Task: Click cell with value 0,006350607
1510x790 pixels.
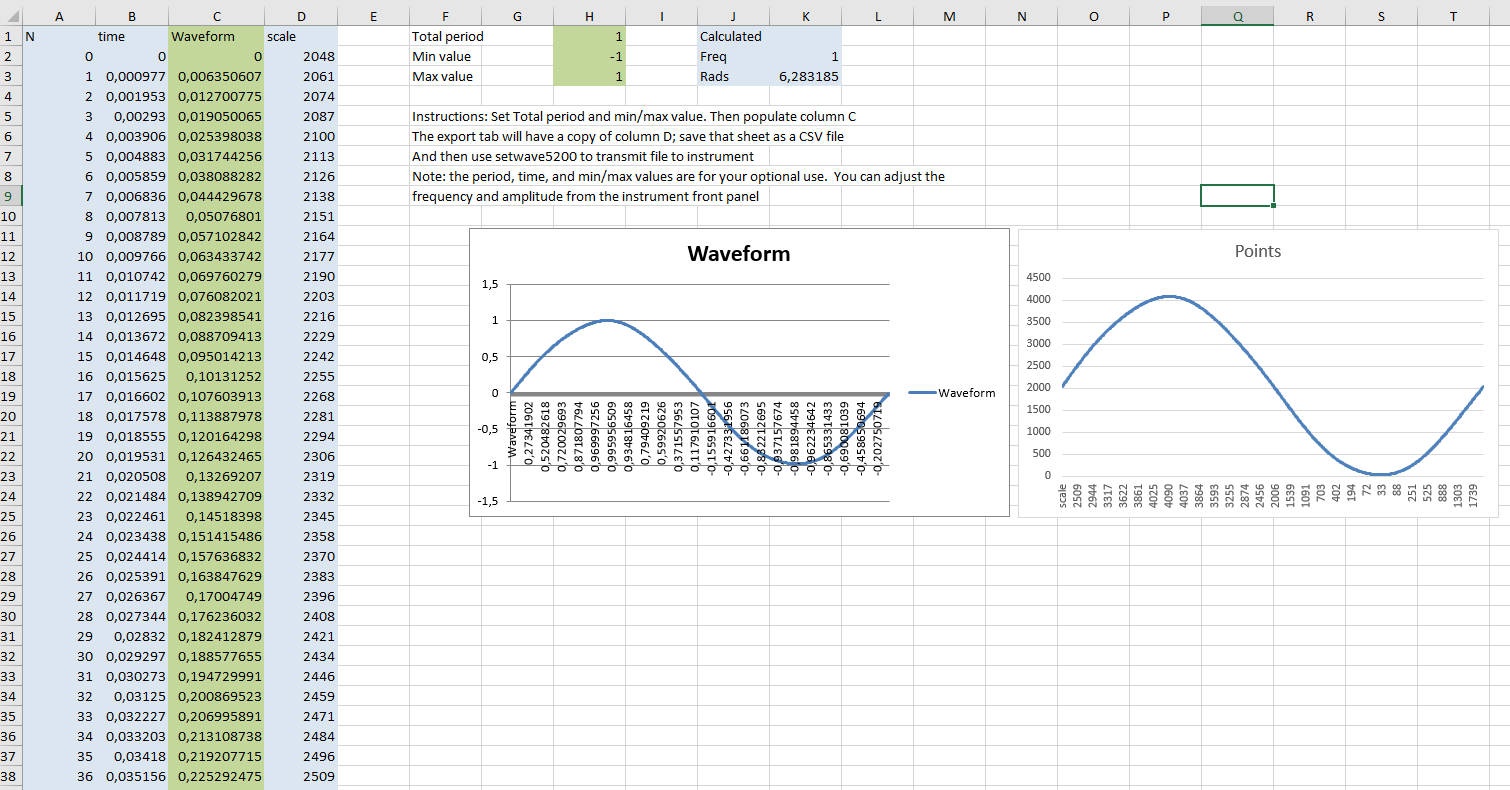Action: tap(216, 76)
